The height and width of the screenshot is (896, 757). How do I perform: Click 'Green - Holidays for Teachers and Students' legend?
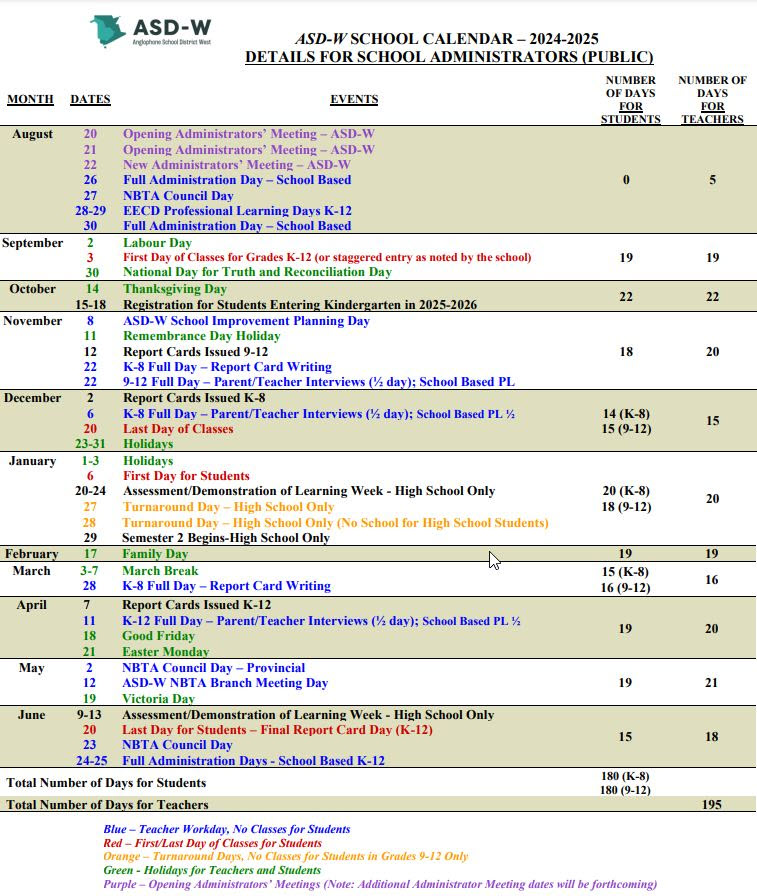(x=212, y=870)
